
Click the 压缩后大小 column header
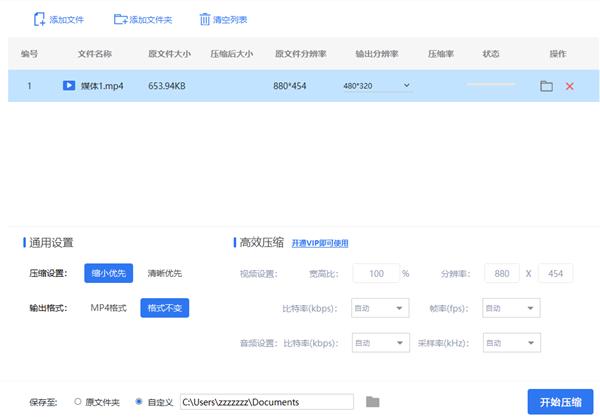click(x=232, y=54)
